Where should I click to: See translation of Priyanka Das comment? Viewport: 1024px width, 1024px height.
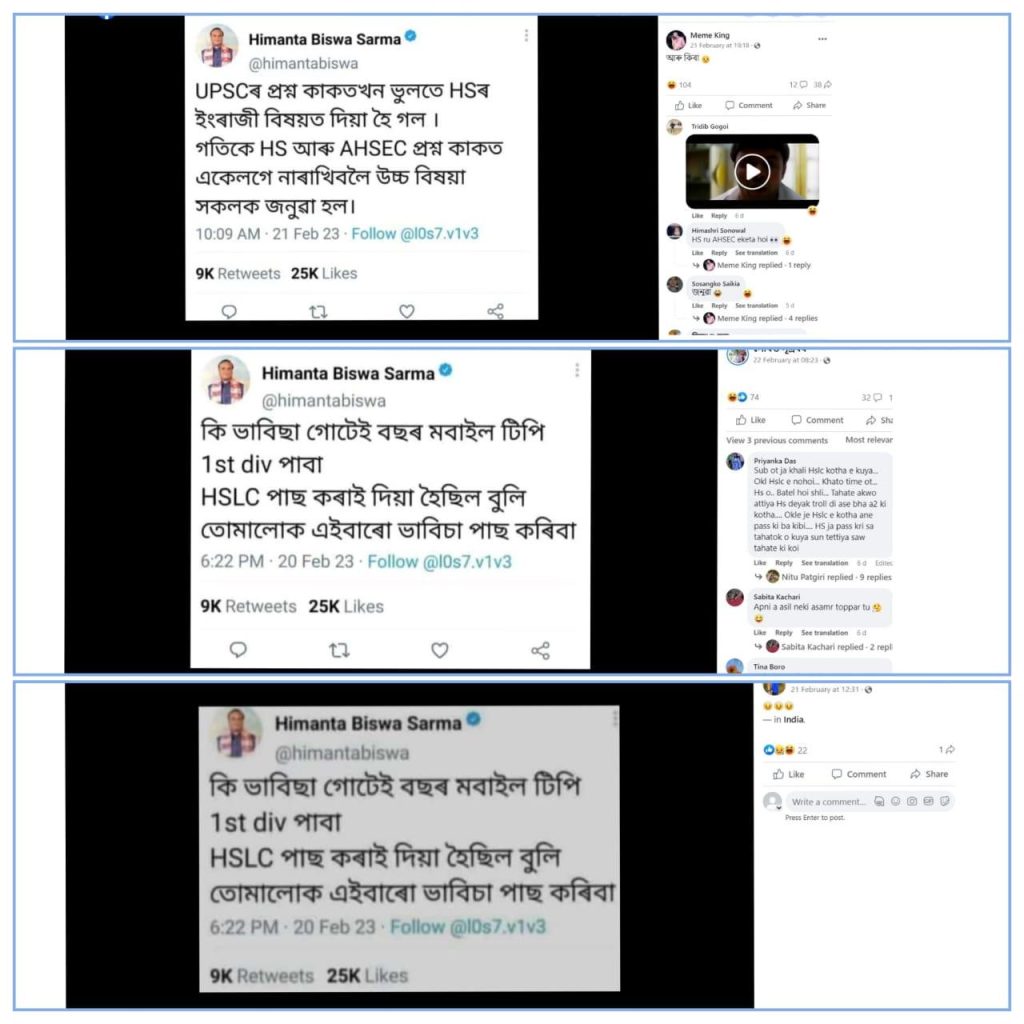pos(824,563)
